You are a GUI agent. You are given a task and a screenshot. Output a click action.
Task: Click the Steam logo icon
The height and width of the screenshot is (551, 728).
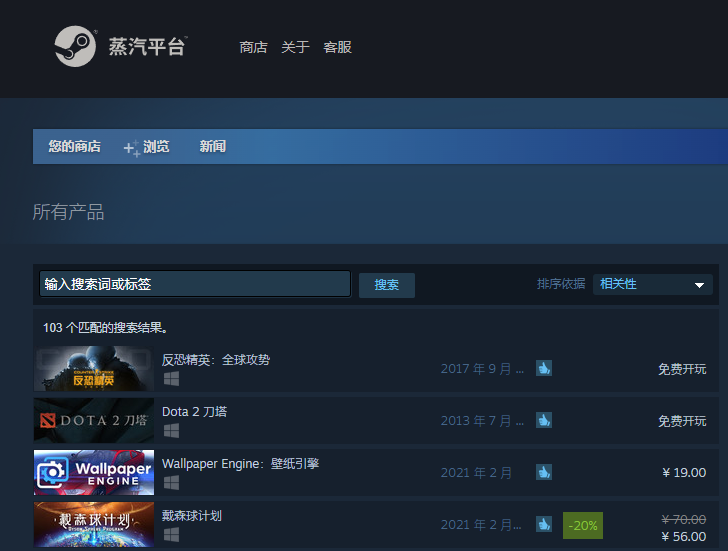pos(75,46)
